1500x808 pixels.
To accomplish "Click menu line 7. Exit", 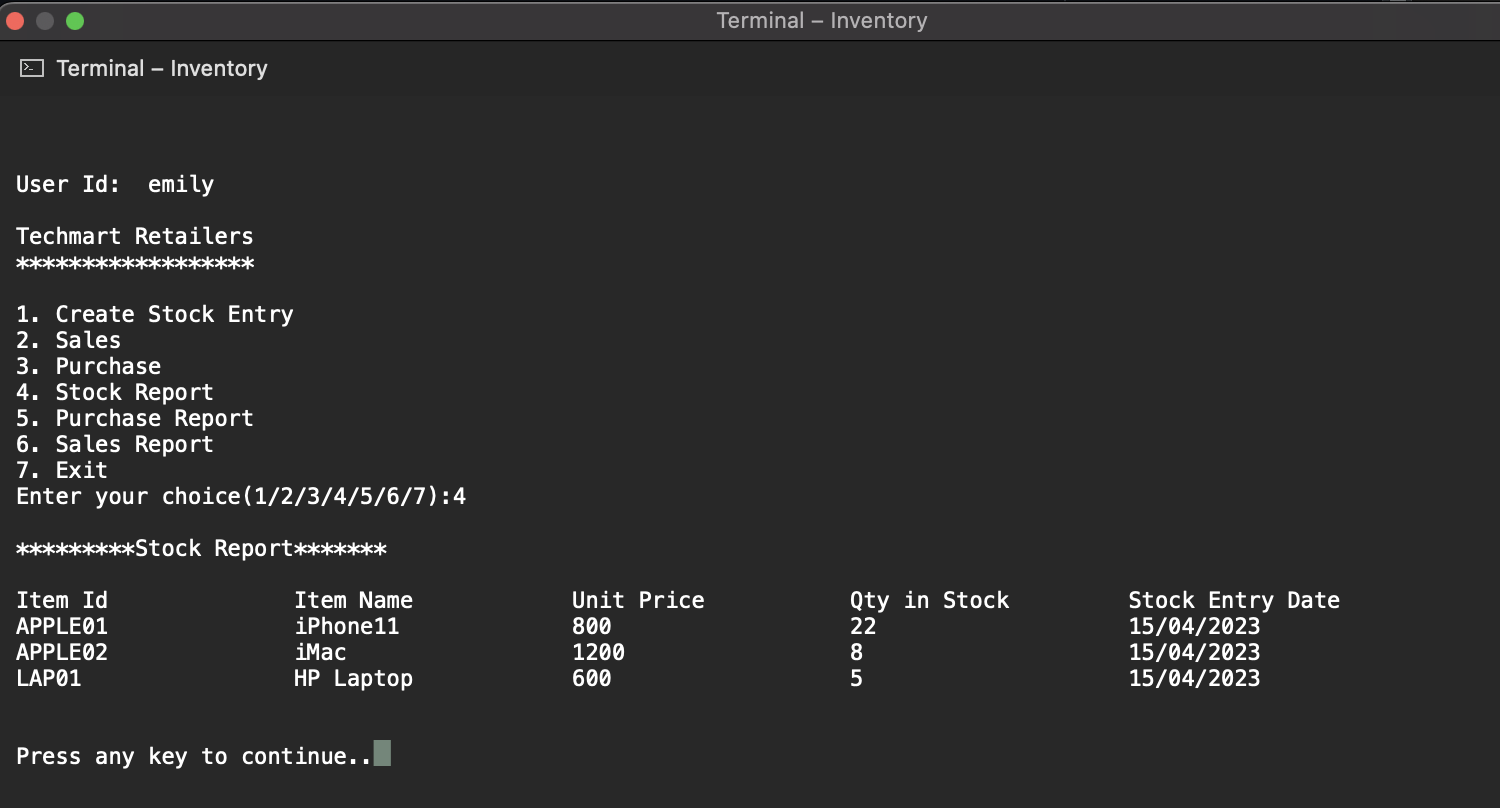I will coord(62,470).
